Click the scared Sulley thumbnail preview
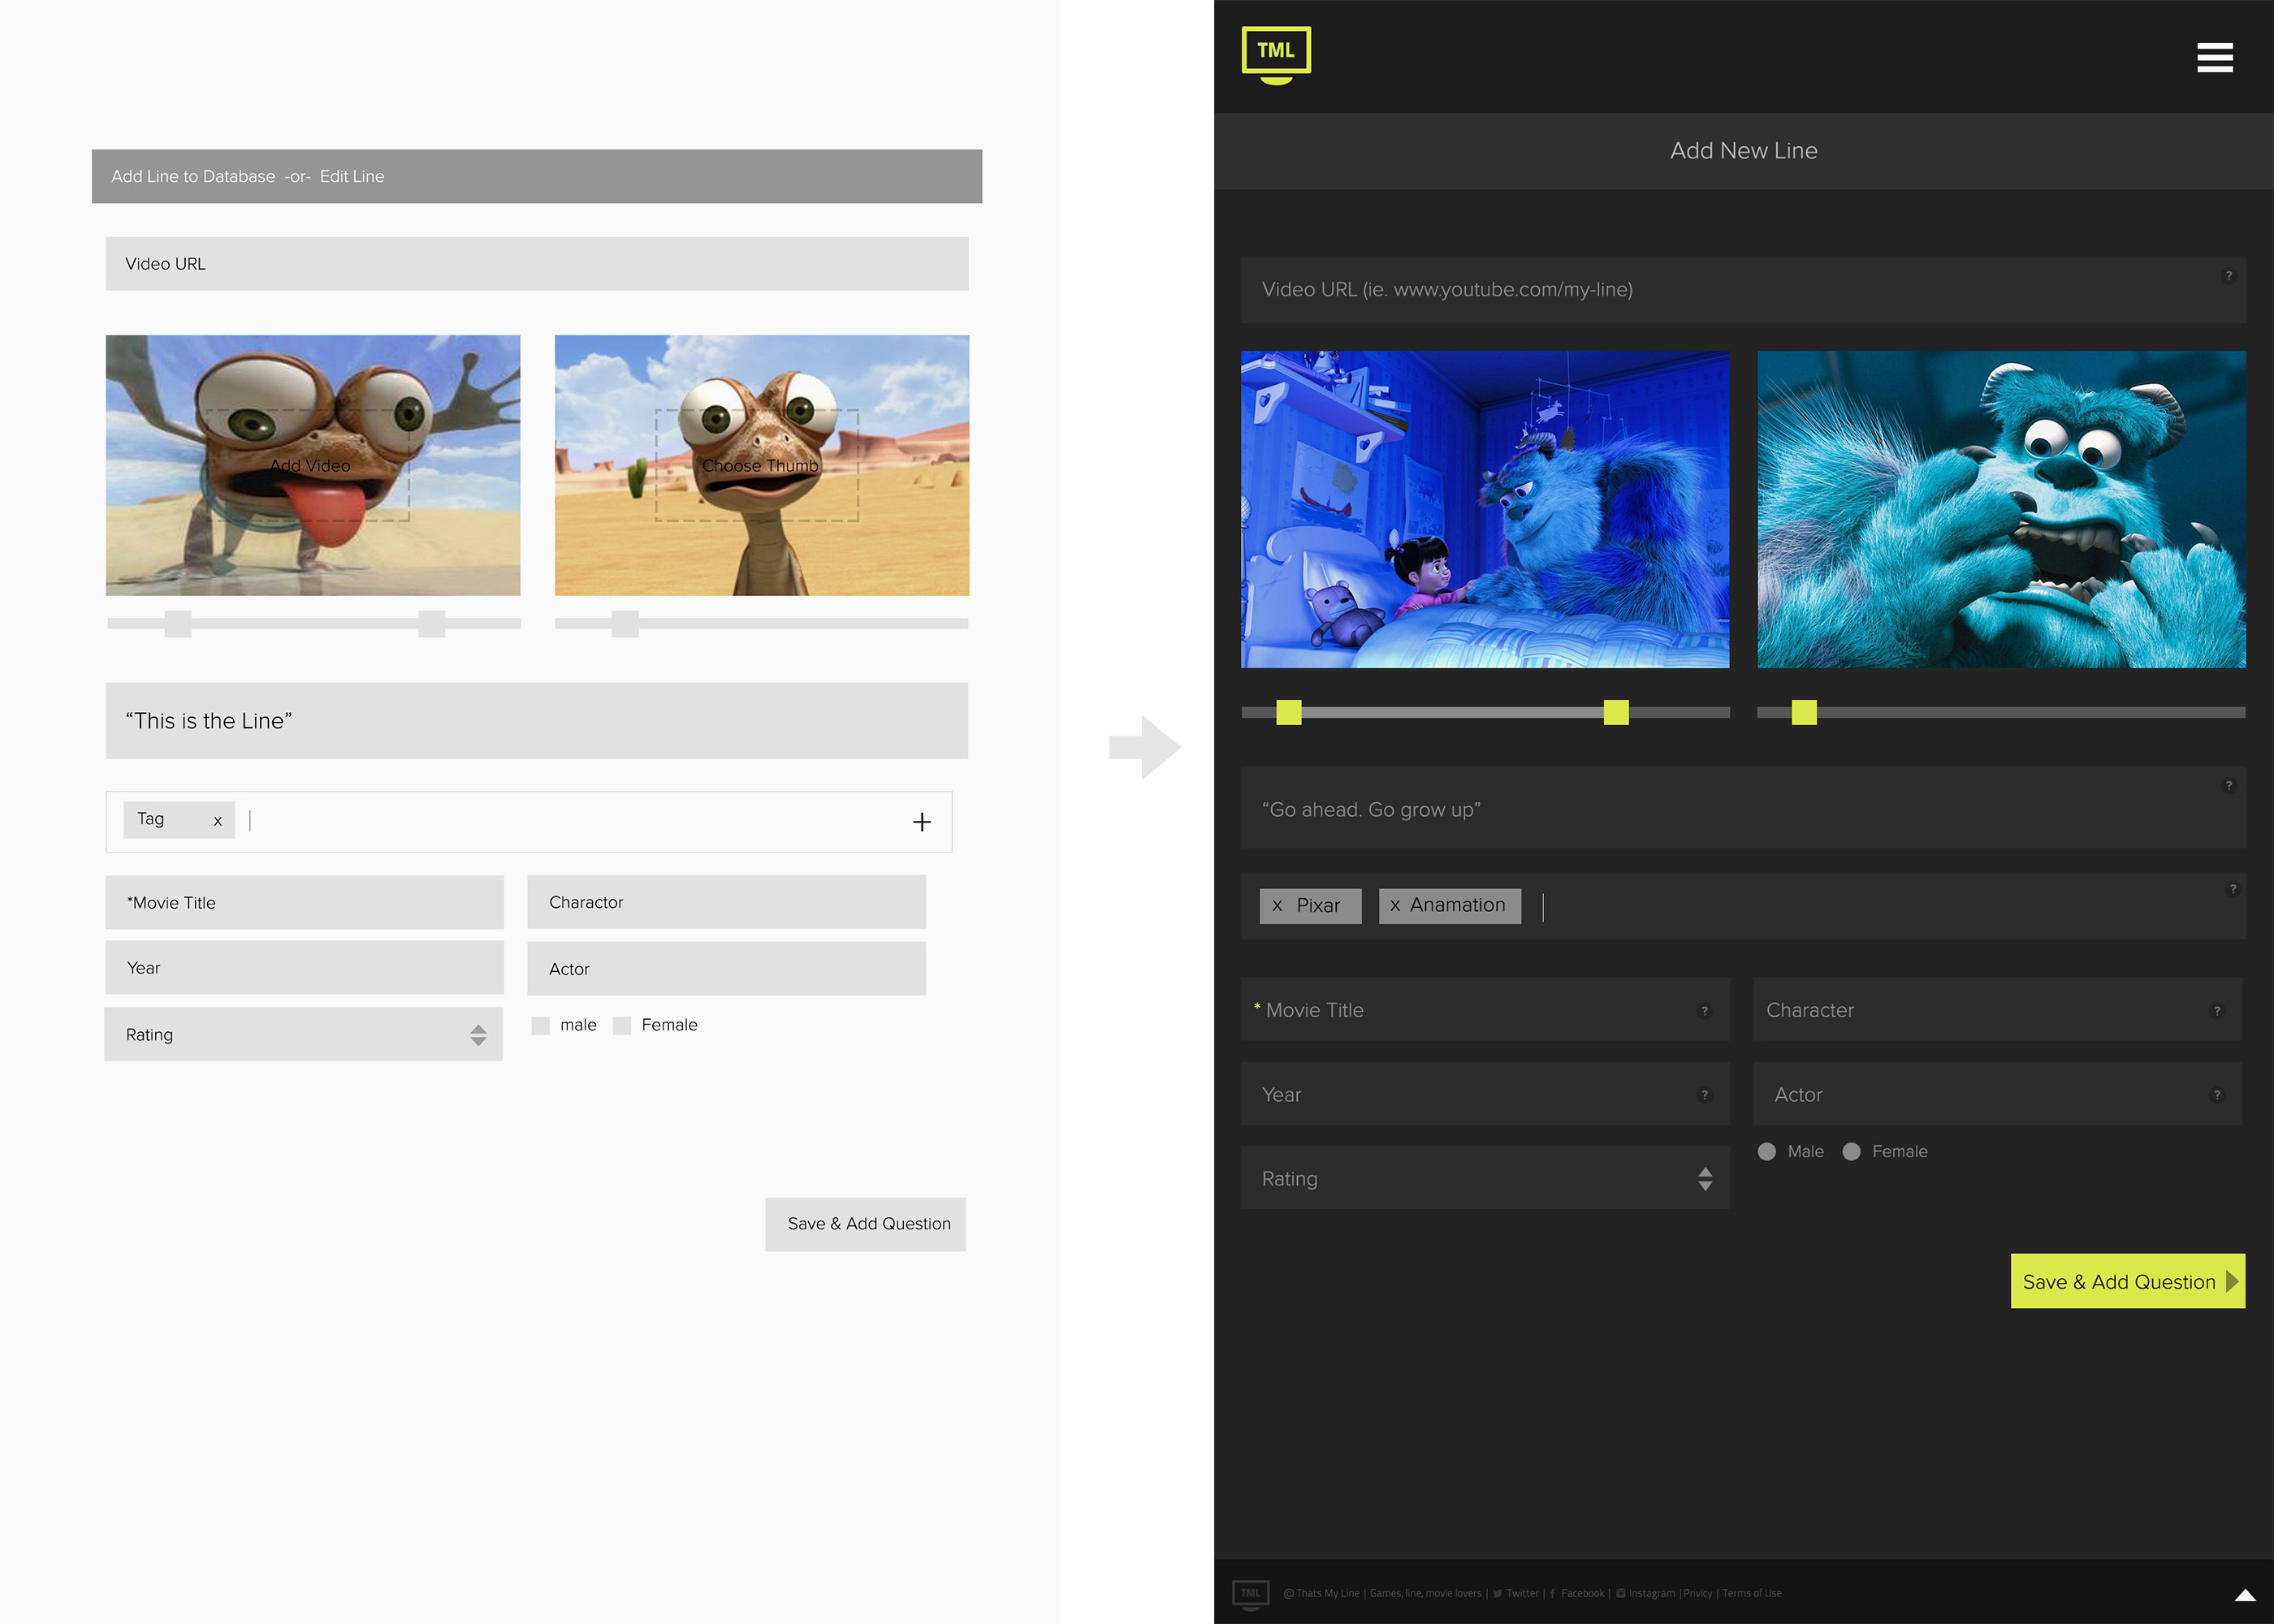 pos(2002,509)
